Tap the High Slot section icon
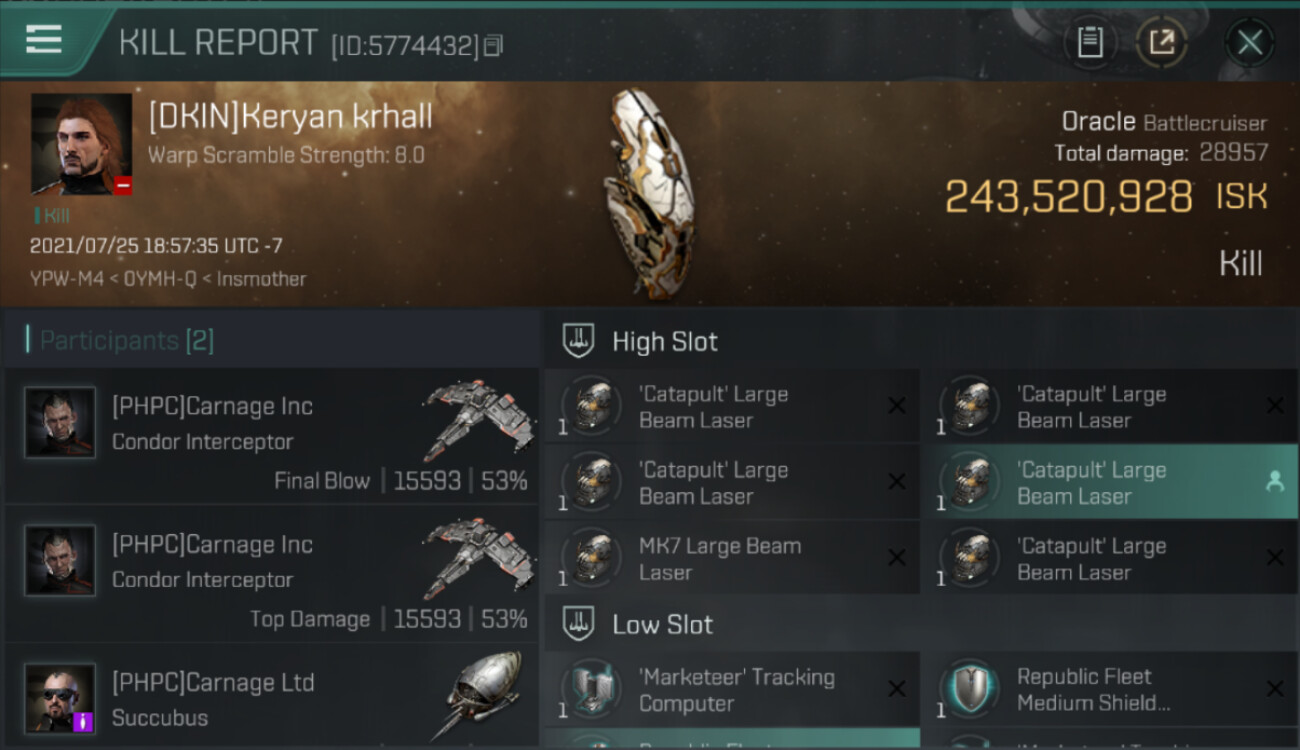This screenshot has height=750, width=1300. [x=578, y=341]
